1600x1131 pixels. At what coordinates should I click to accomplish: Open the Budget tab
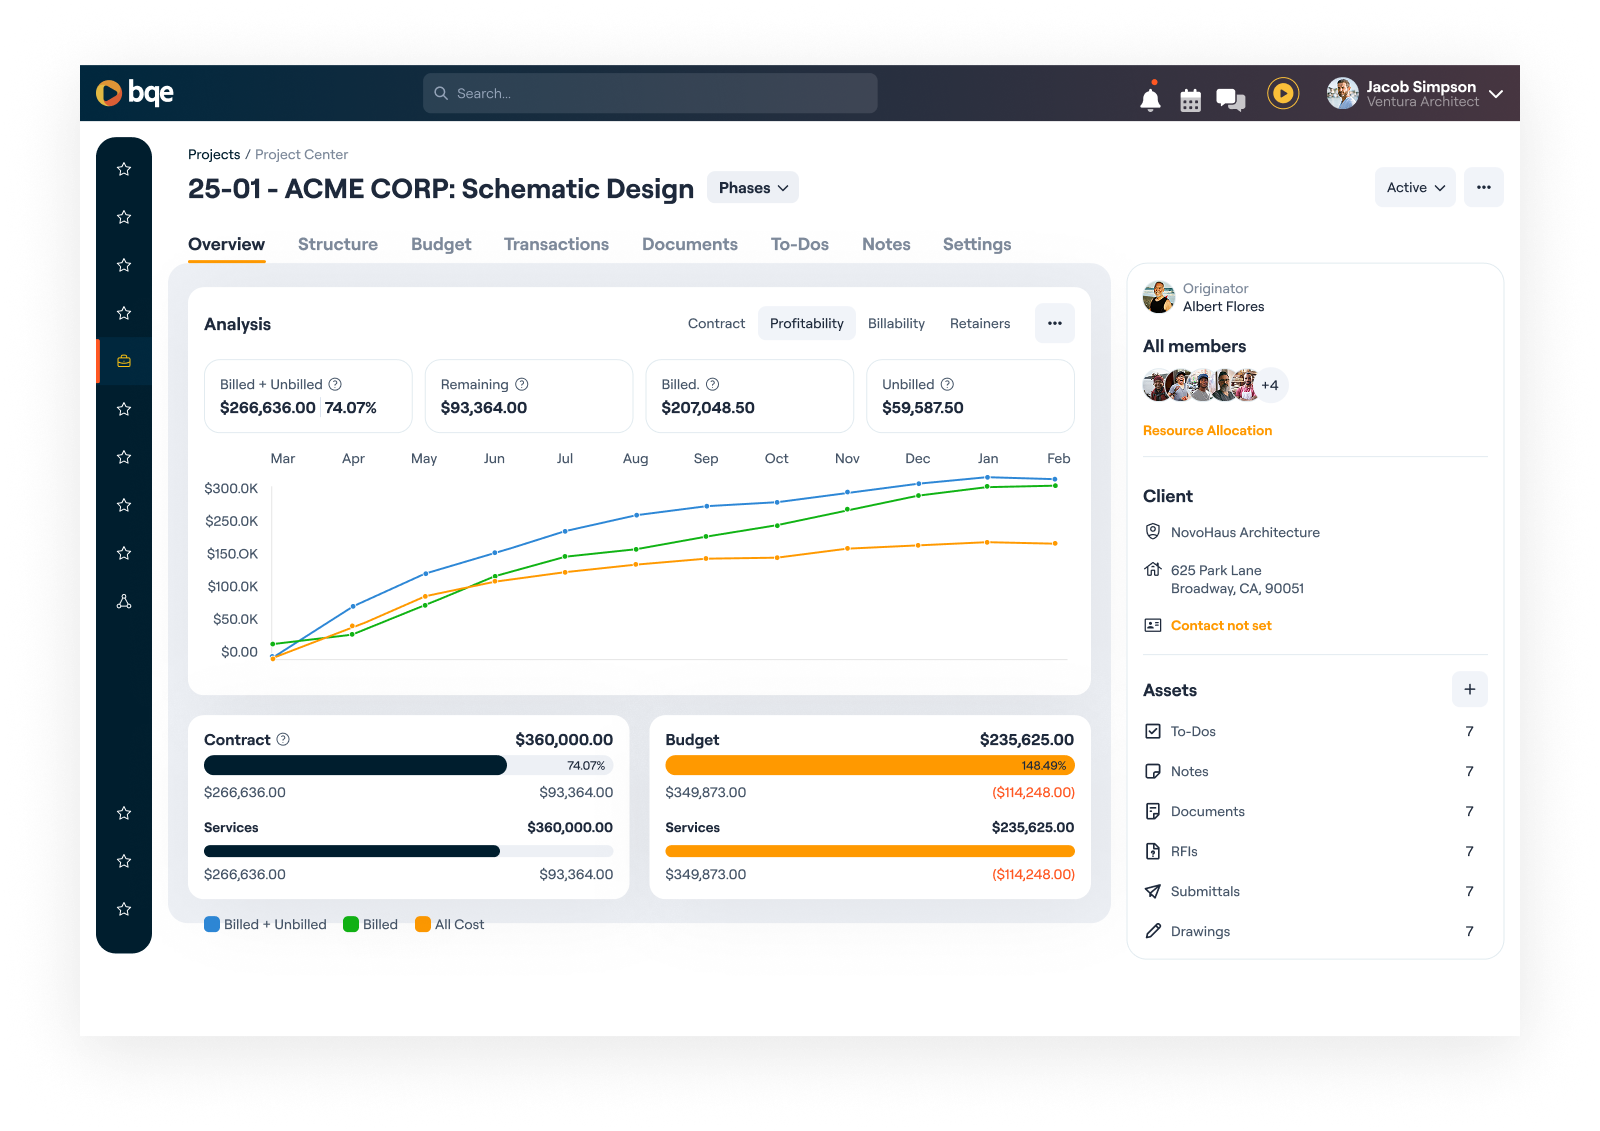tap(441, 244)
